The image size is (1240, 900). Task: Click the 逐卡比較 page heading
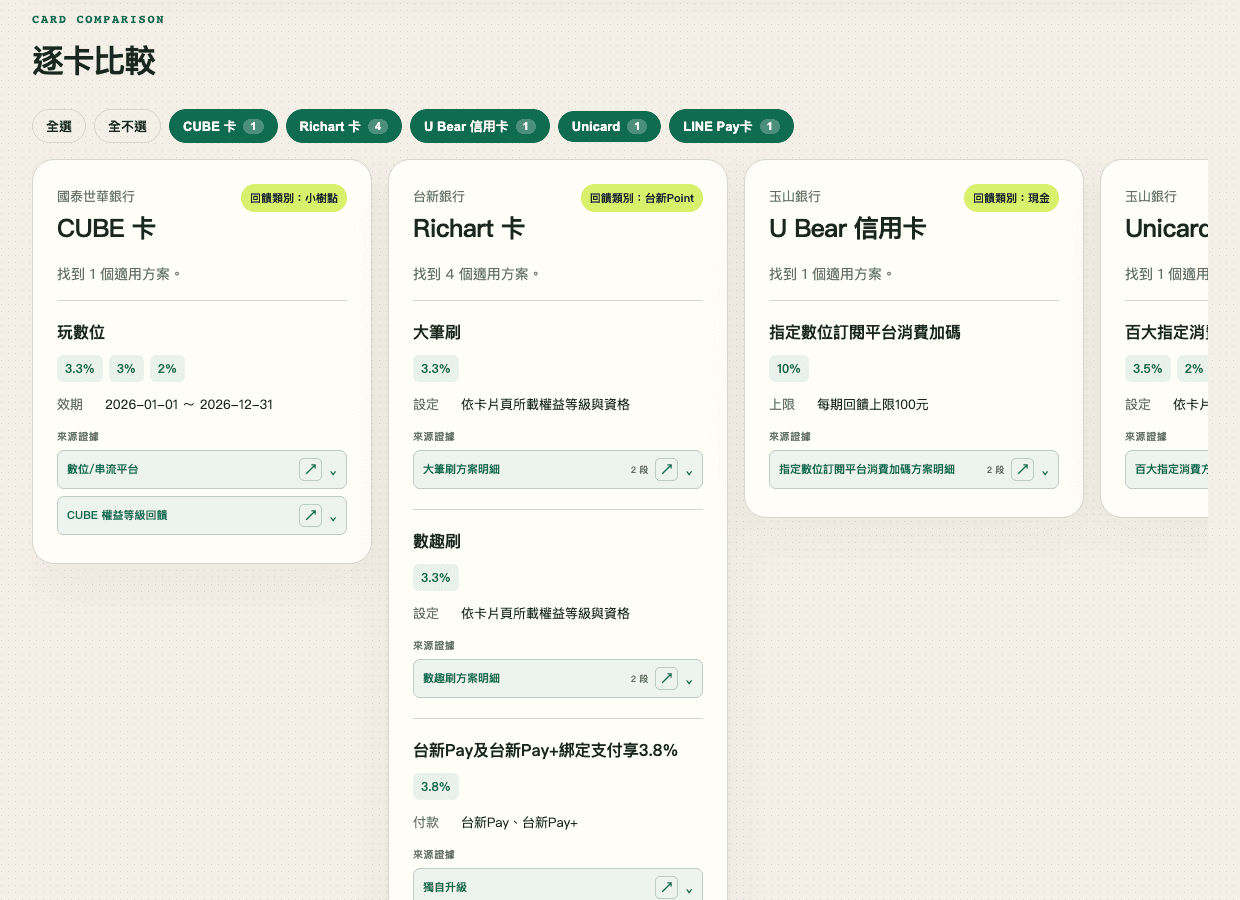tap(94, 62)
